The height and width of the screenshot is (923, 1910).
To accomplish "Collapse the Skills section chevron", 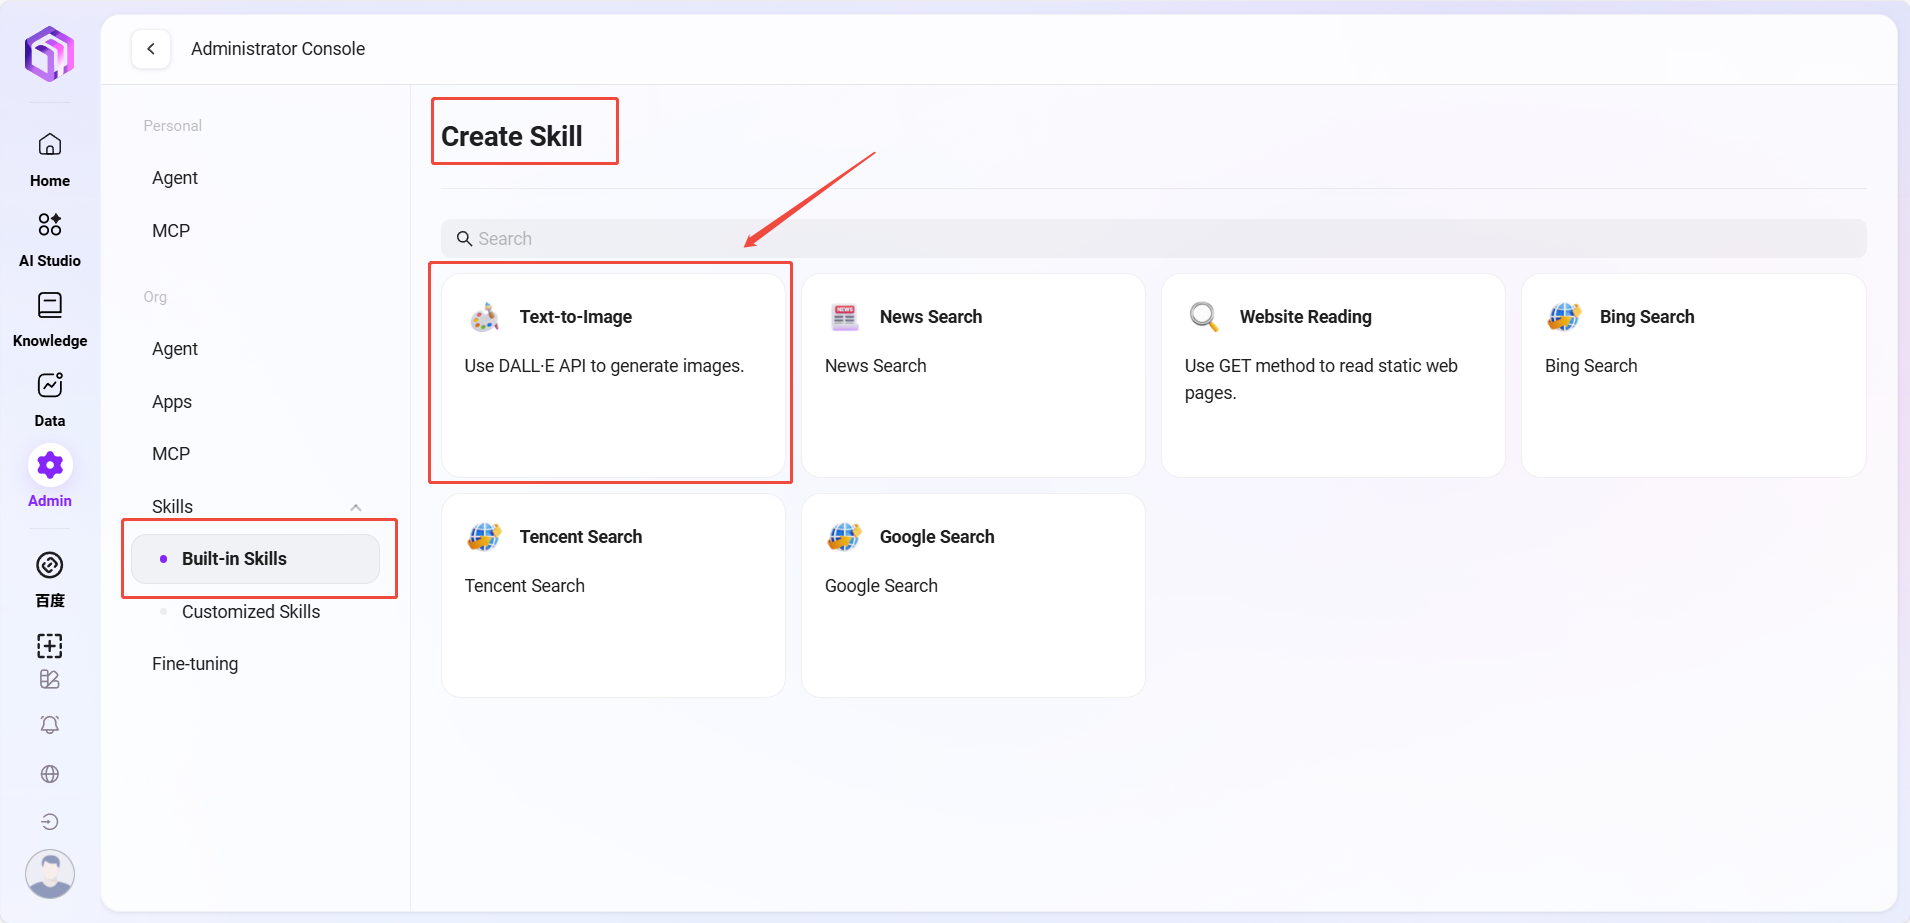I will tap(356, 507).
